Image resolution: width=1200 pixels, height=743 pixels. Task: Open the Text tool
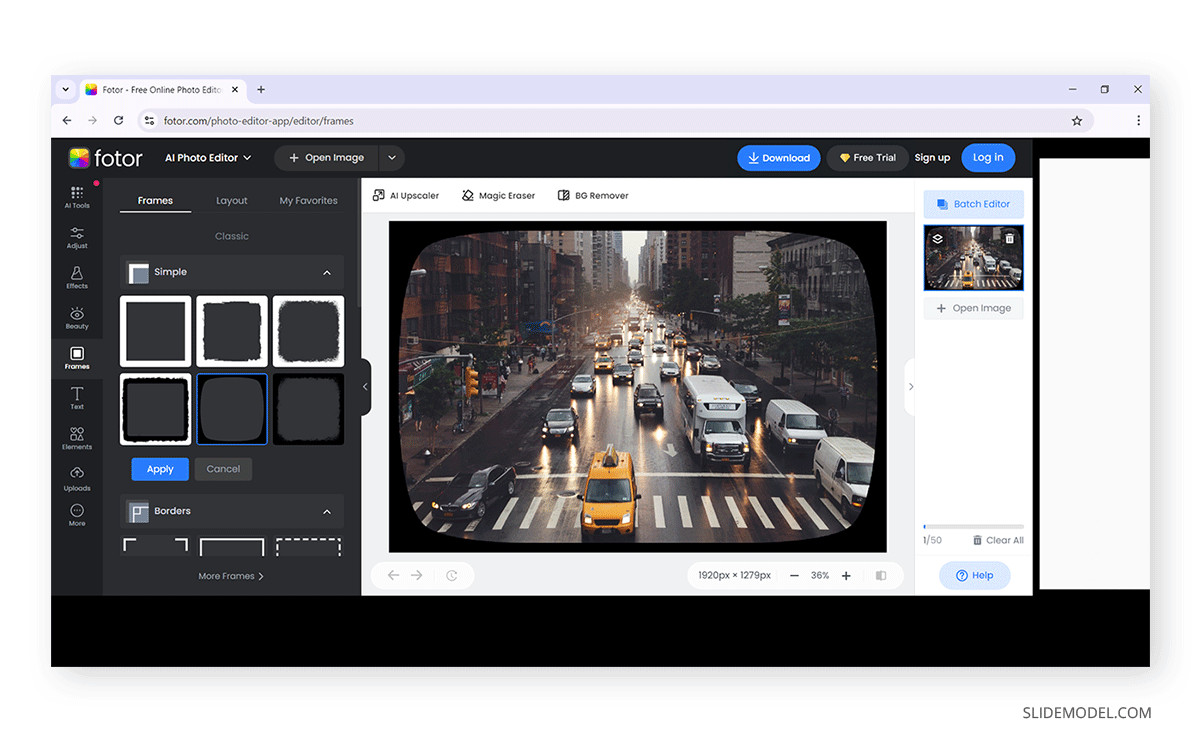[x=77, y=398]
